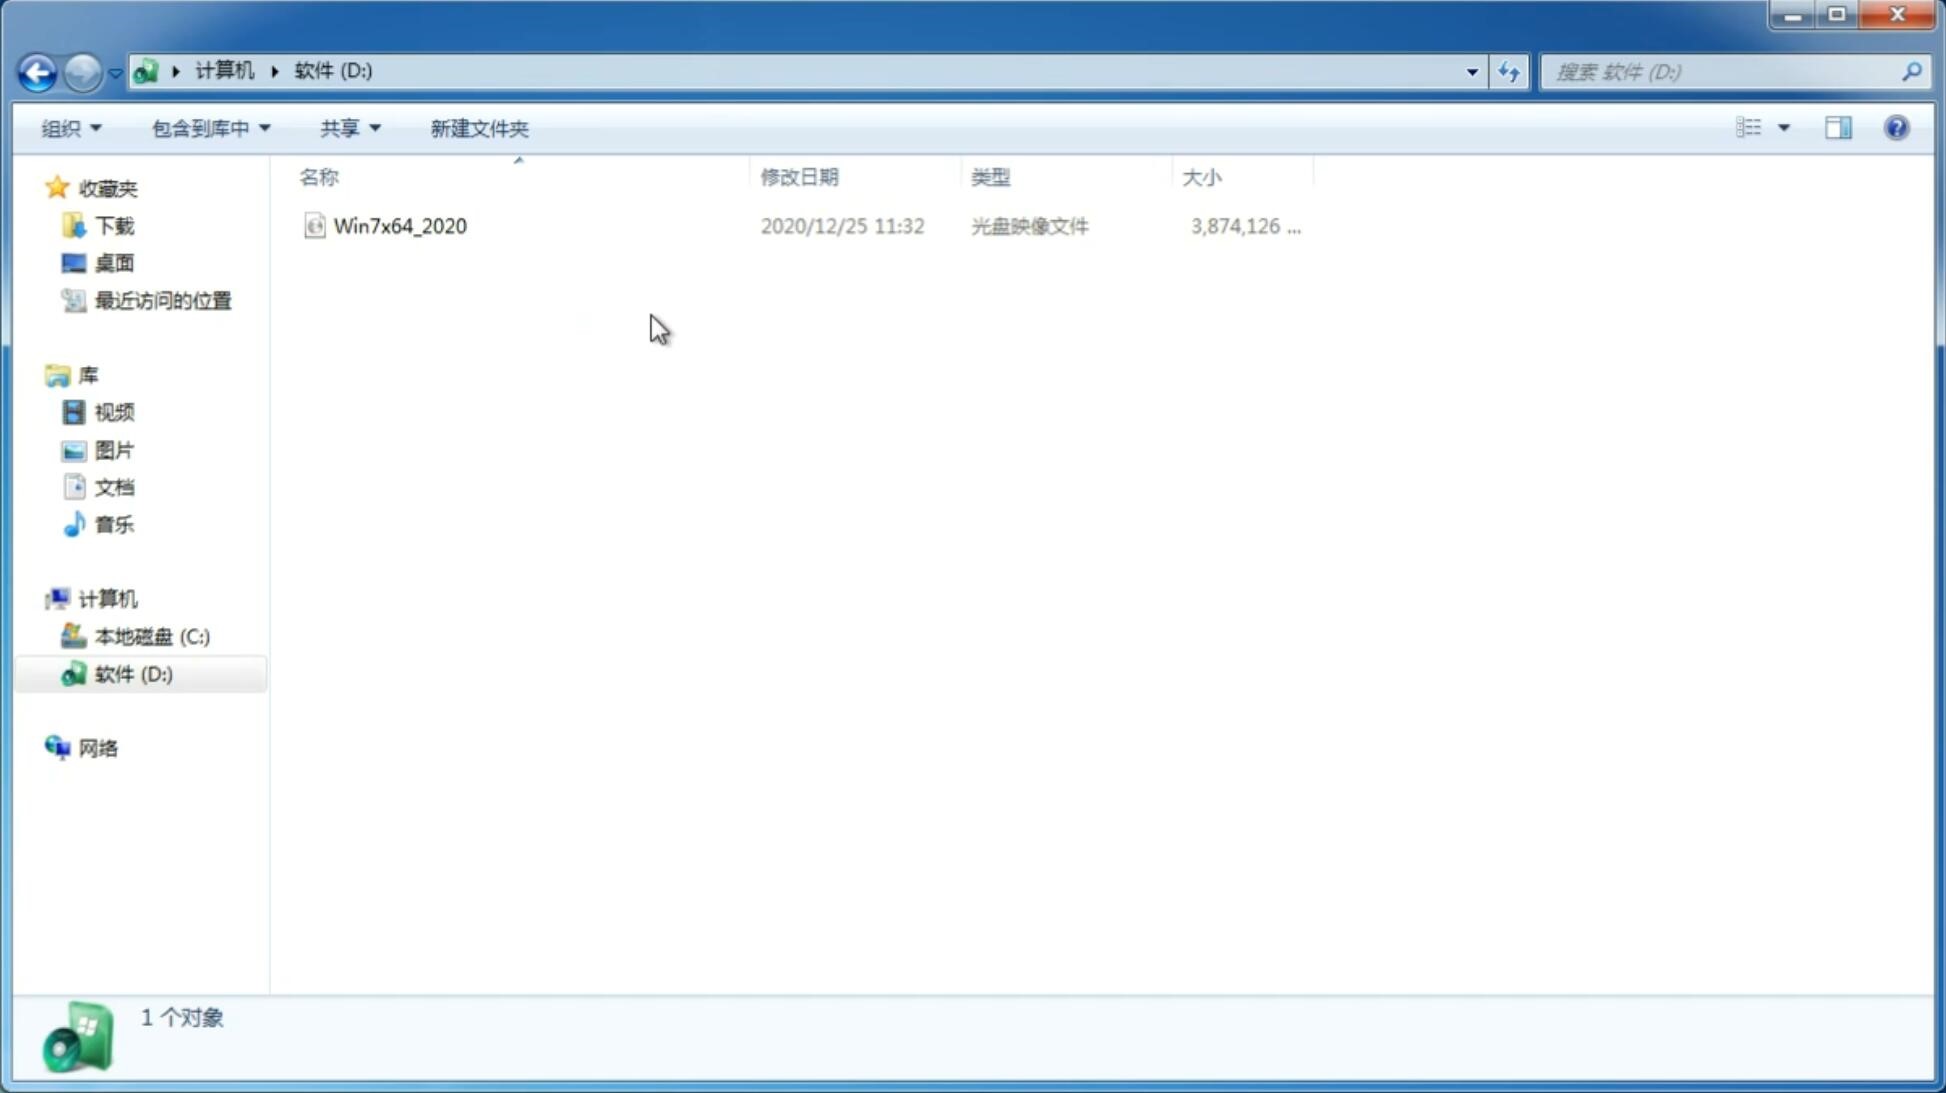Click back navigation arrow button
Viewport: 1946px width, 1093px height.
coord(37,71)
